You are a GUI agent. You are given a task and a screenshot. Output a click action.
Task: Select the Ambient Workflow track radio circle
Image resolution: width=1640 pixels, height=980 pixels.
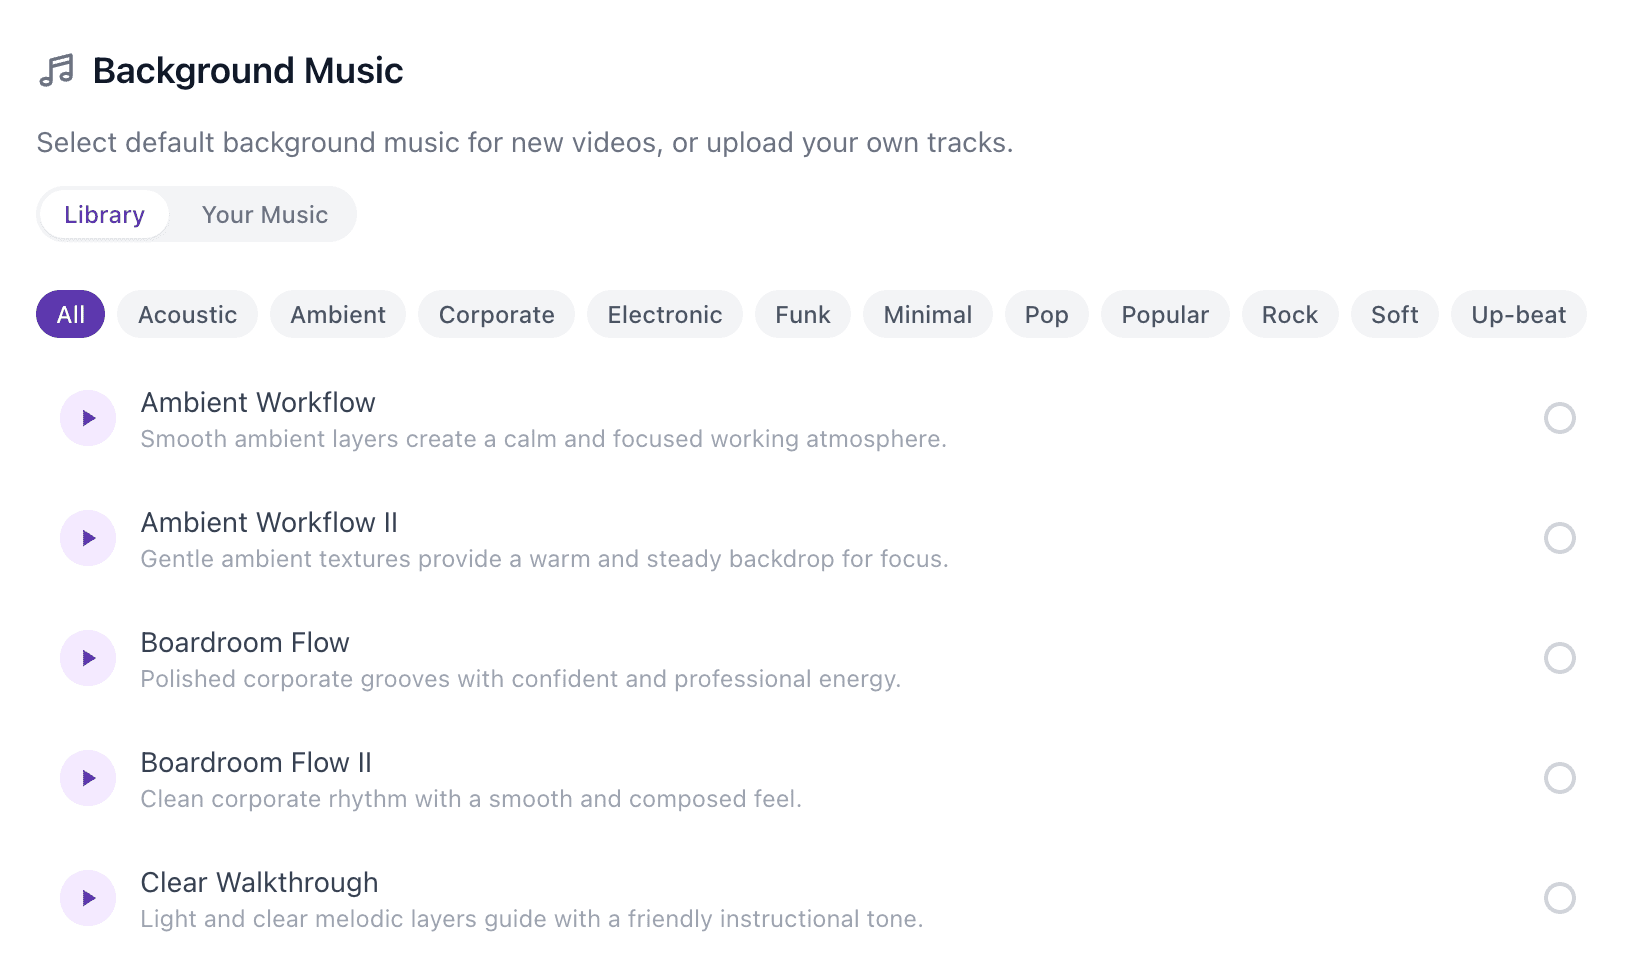pyautogui.click(x=1560, y=418)
